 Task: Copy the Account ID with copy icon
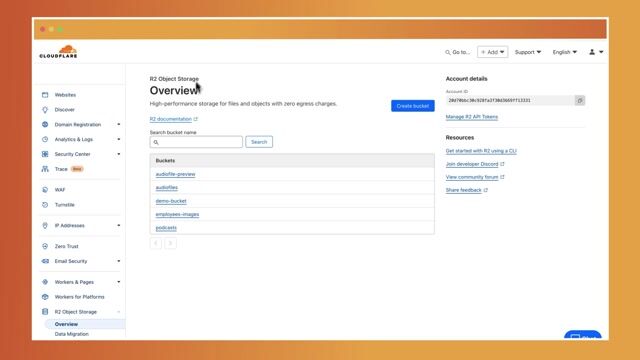[580, 100]
